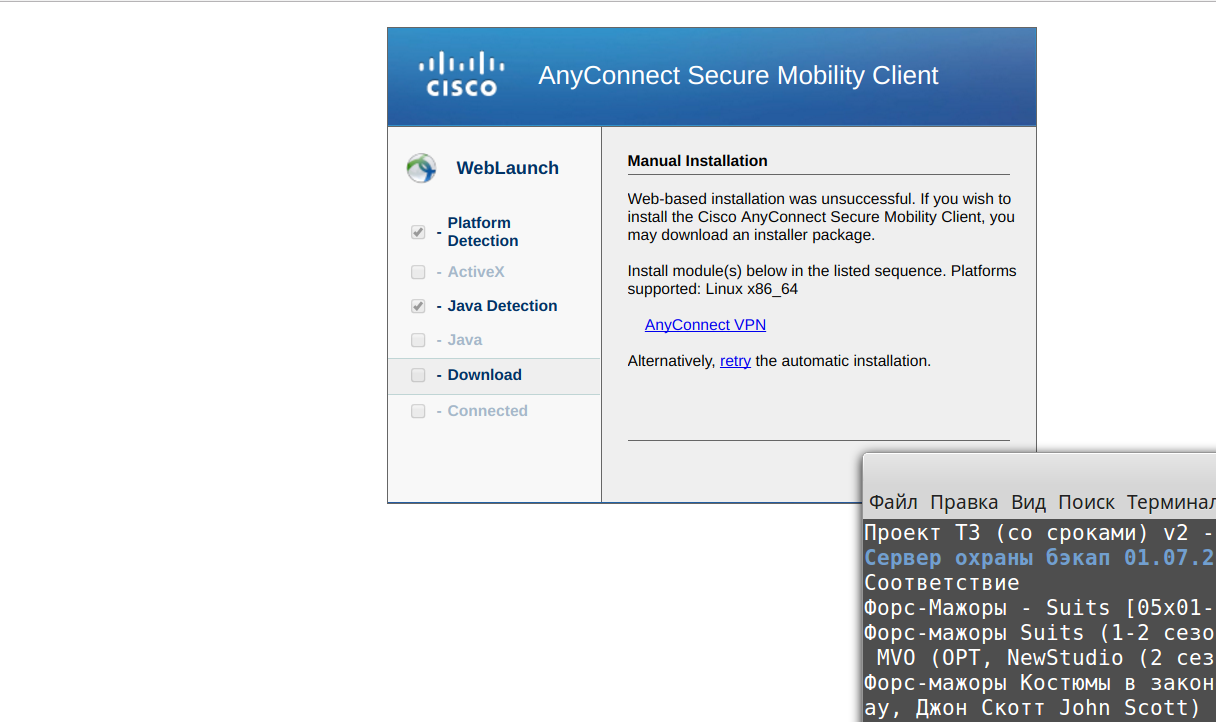The height and width of the screenshot is (722, 1216).
Task: Click the WebLaunch globe icon
Action: coord(421,168)
